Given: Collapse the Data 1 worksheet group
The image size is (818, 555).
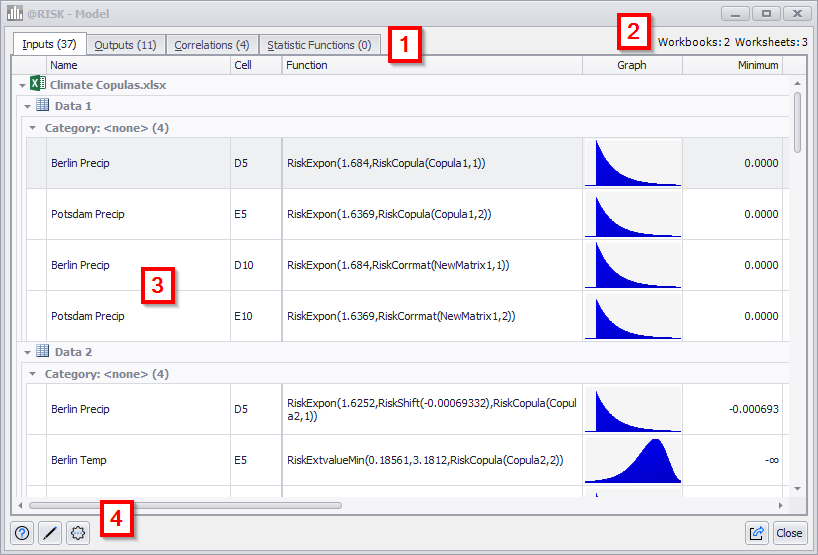Looking at the screenshot, I should 27,106.
